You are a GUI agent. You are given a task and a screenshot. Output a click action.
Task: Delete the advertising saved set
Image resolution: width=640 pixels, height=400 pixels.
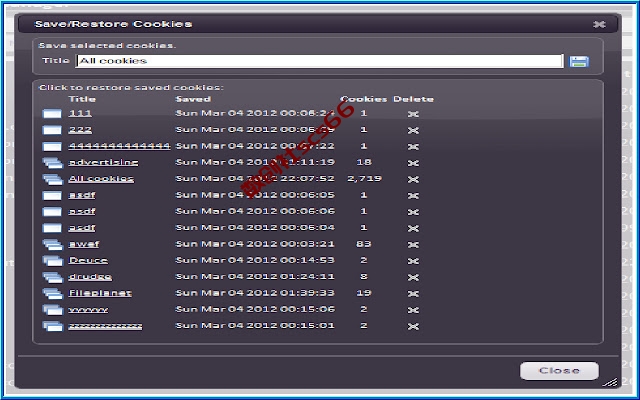click(x=413, y=163)
